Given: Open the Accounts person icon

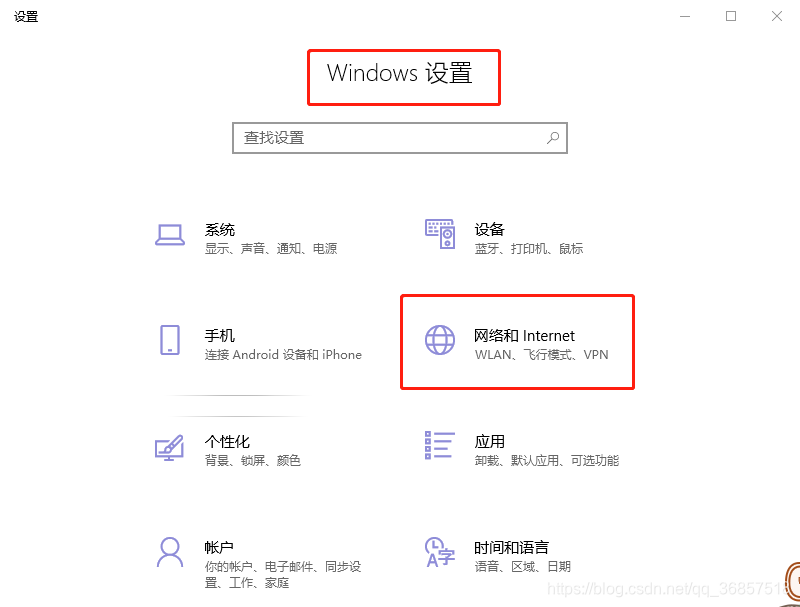Looking at the screenshot, I should [170, 552].
